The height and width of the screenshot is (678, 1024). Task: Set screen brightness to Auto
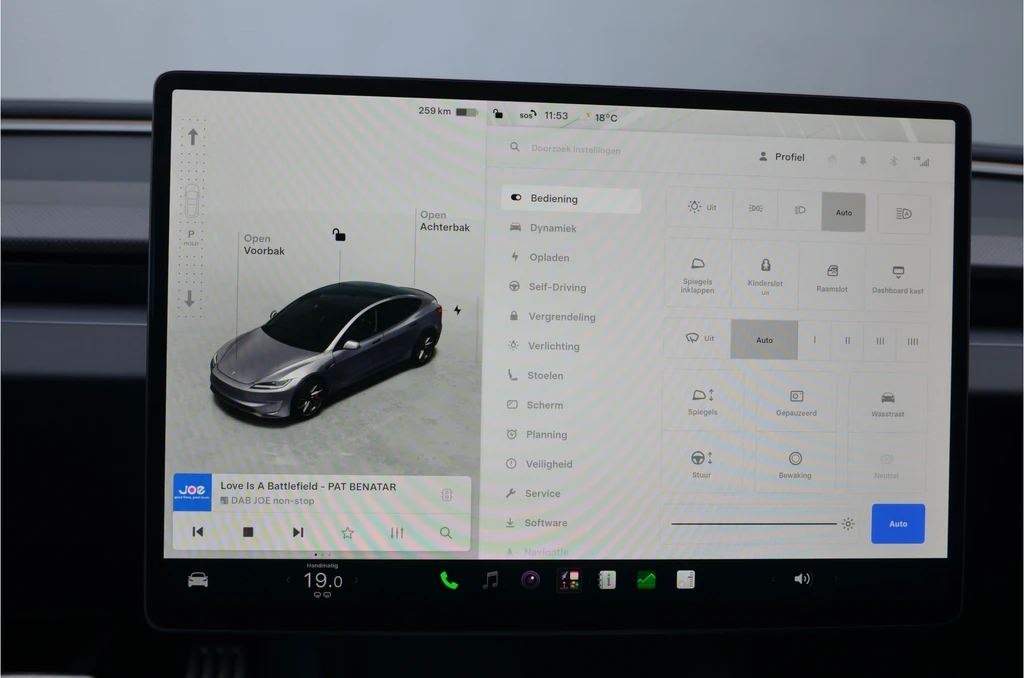point(898,524)
